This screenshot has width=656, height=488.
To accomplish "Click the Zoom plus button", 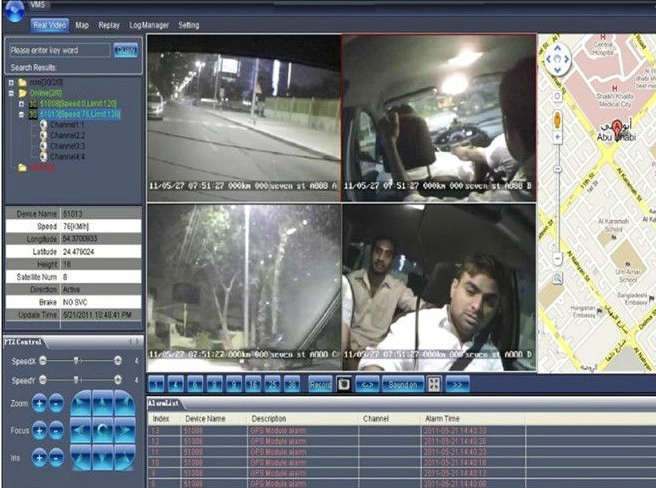I will coord(39,403).
